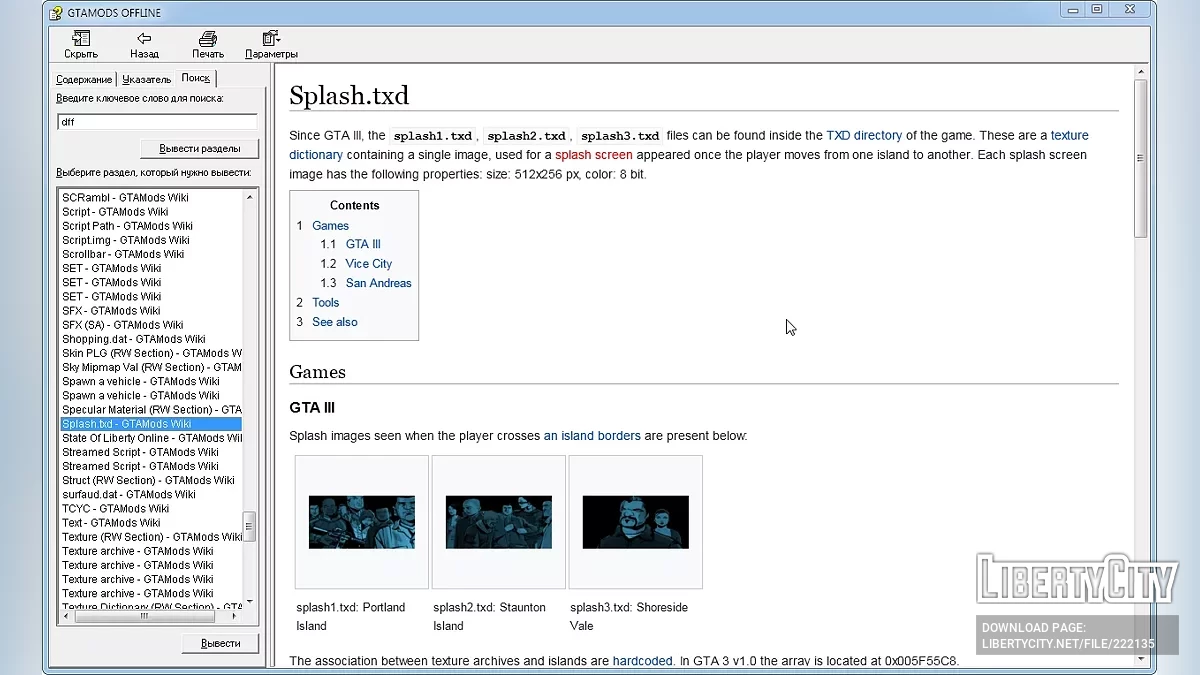Switch to the Содержание tab
The image size is (1200, 675).
[x=84, y=79]
